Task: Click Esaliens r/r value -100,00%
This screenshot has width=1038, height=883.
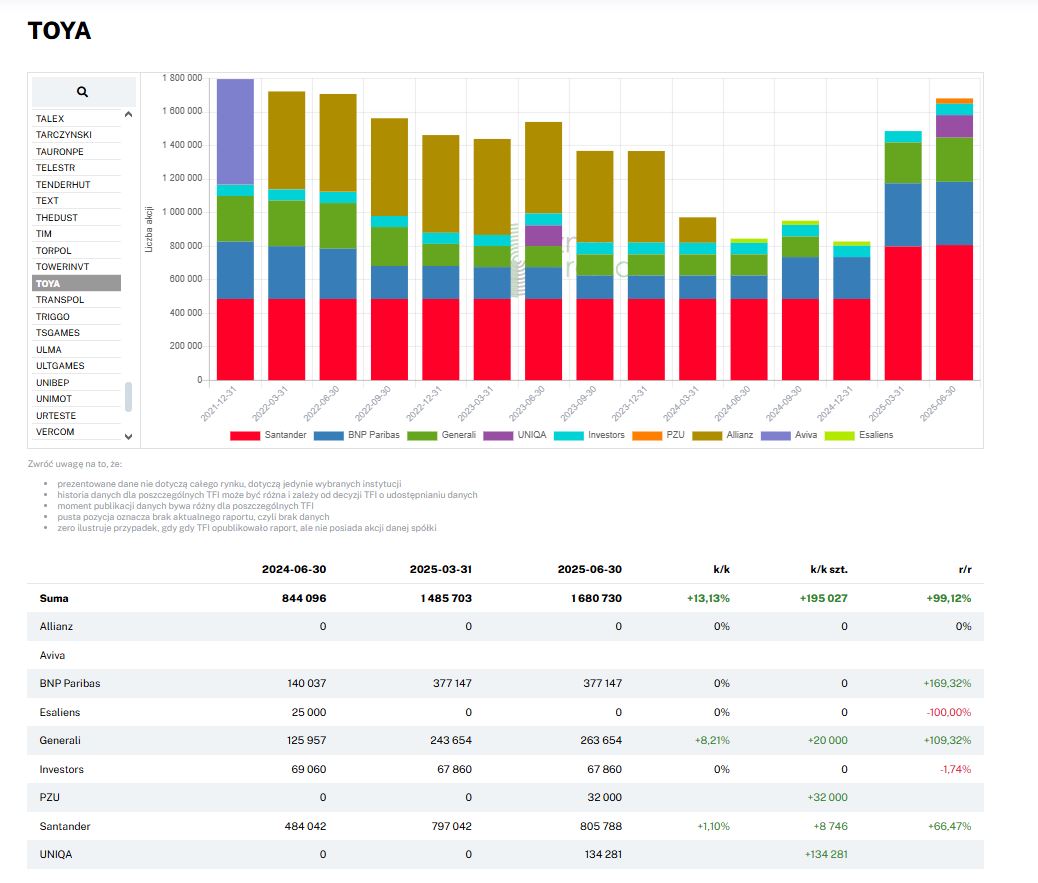Action: [x=949, y=712]
